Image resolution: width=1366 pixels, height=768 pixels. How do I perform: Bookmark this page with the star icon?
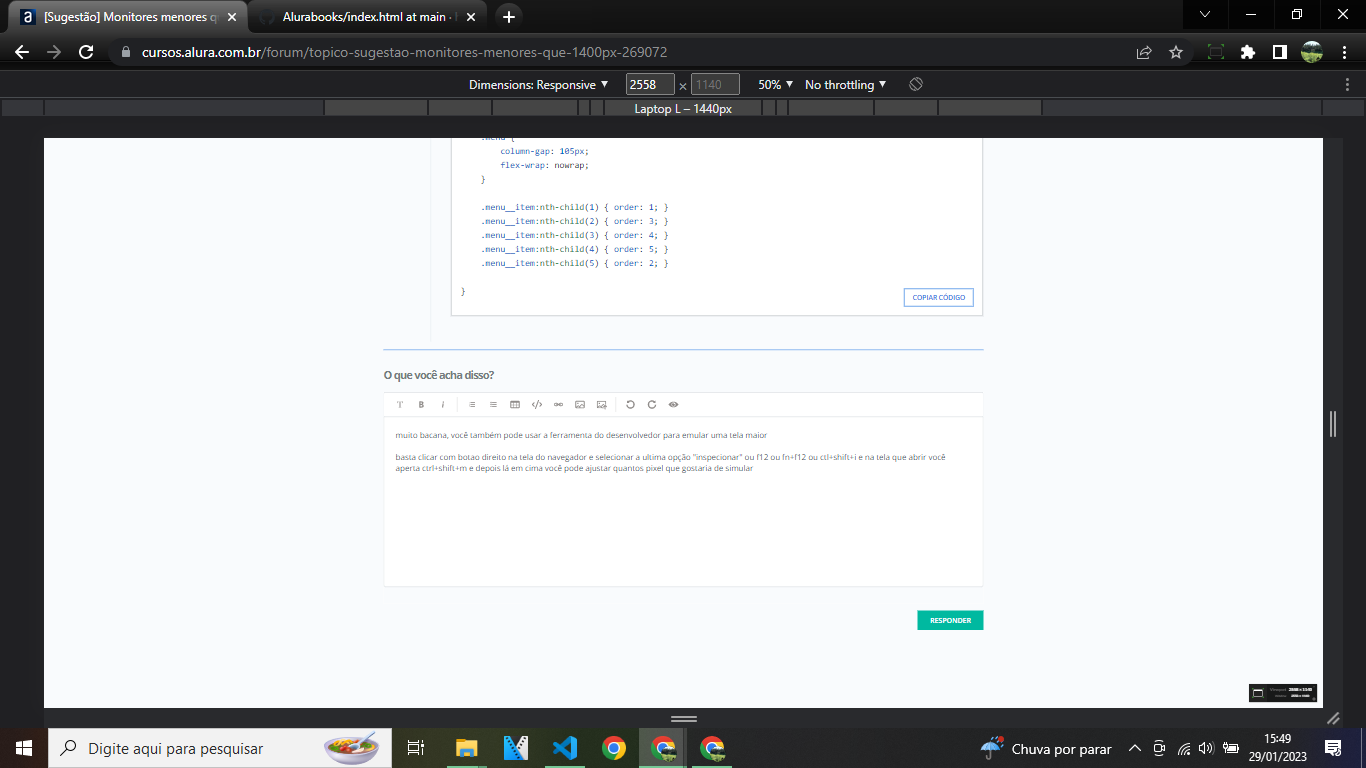(1176, 52)
